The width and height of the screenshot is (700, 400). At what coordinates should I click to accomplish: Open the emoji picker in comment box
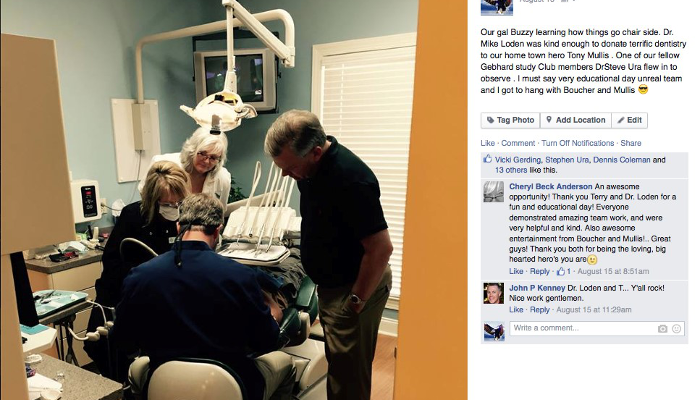676,329
